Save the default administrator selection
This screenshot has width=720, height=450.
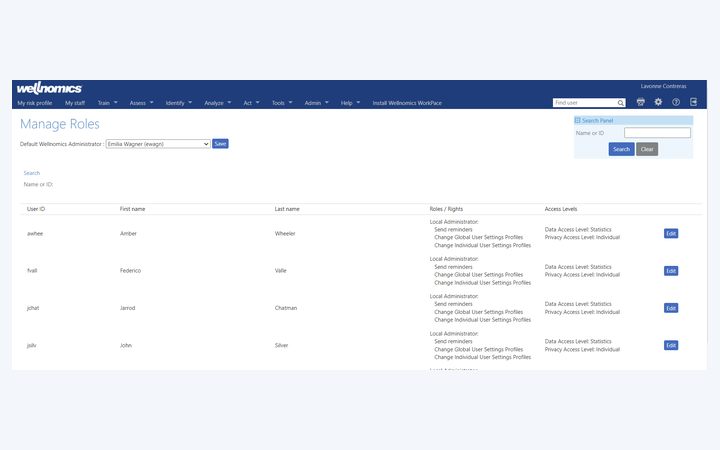point(220,144)
